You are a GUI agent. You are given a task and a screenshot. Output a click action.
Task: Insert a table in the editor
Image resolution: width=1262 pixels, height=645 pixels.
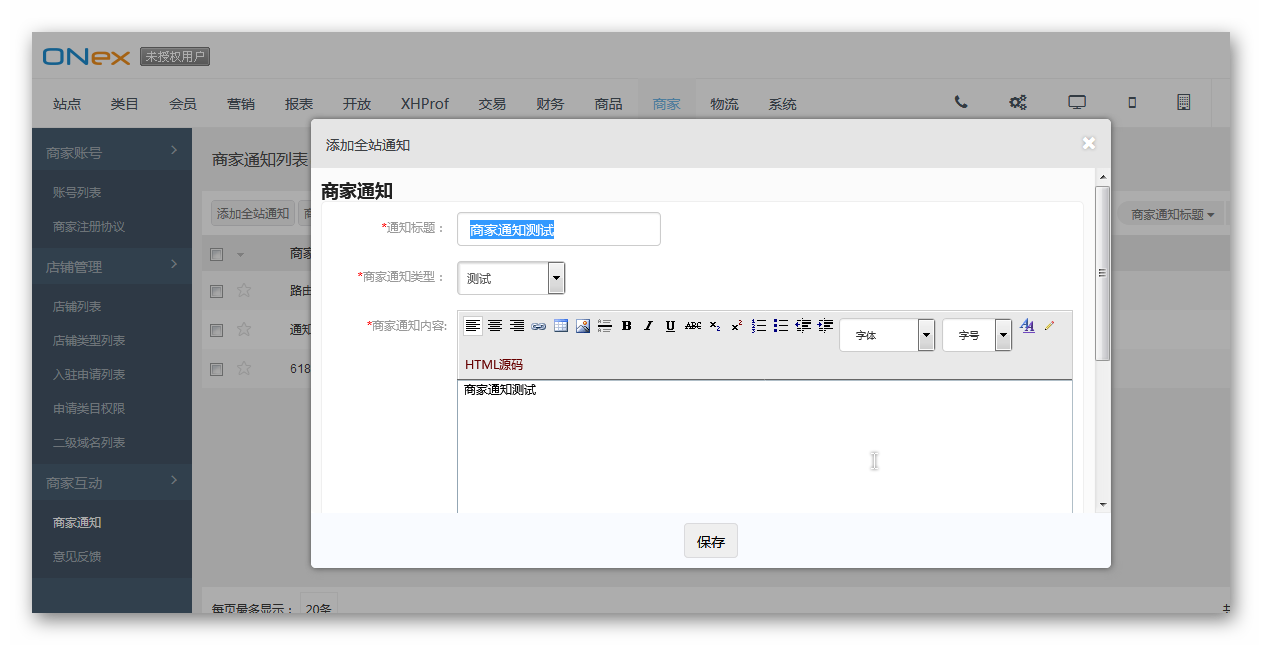point(561,326)
